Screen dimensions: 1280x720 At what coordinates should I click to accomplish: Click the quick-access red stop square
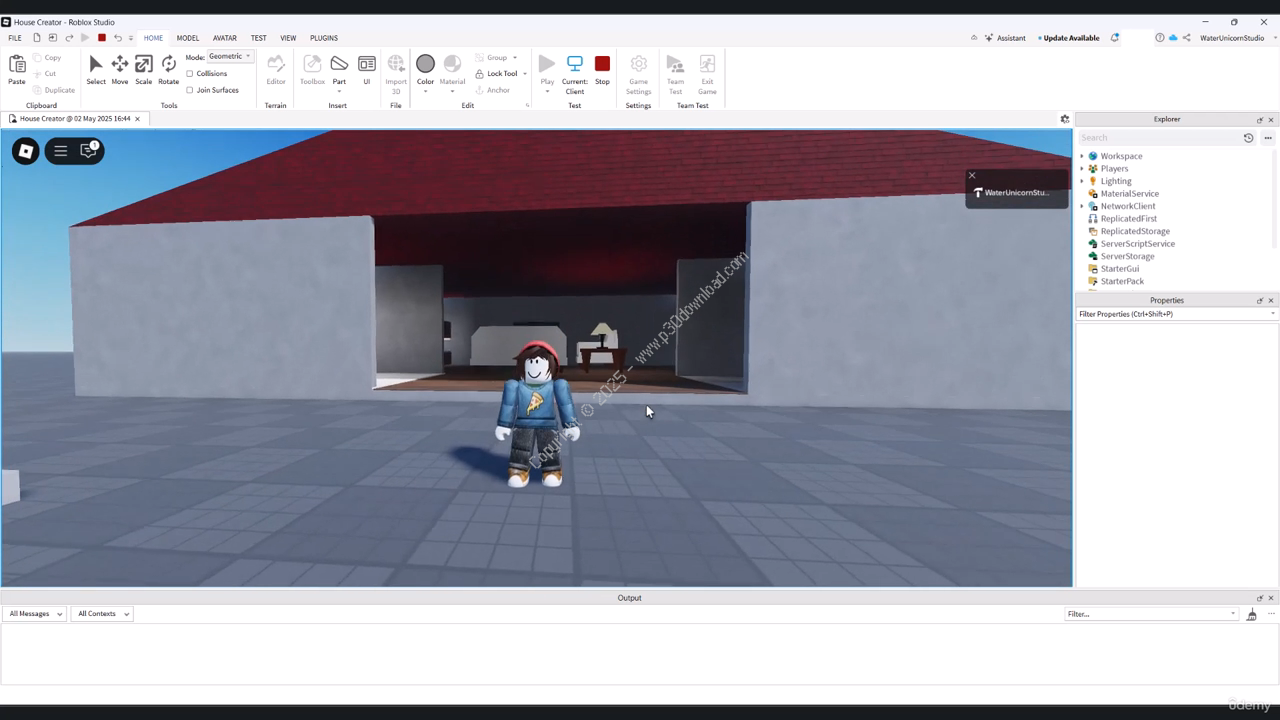(101, 38)
